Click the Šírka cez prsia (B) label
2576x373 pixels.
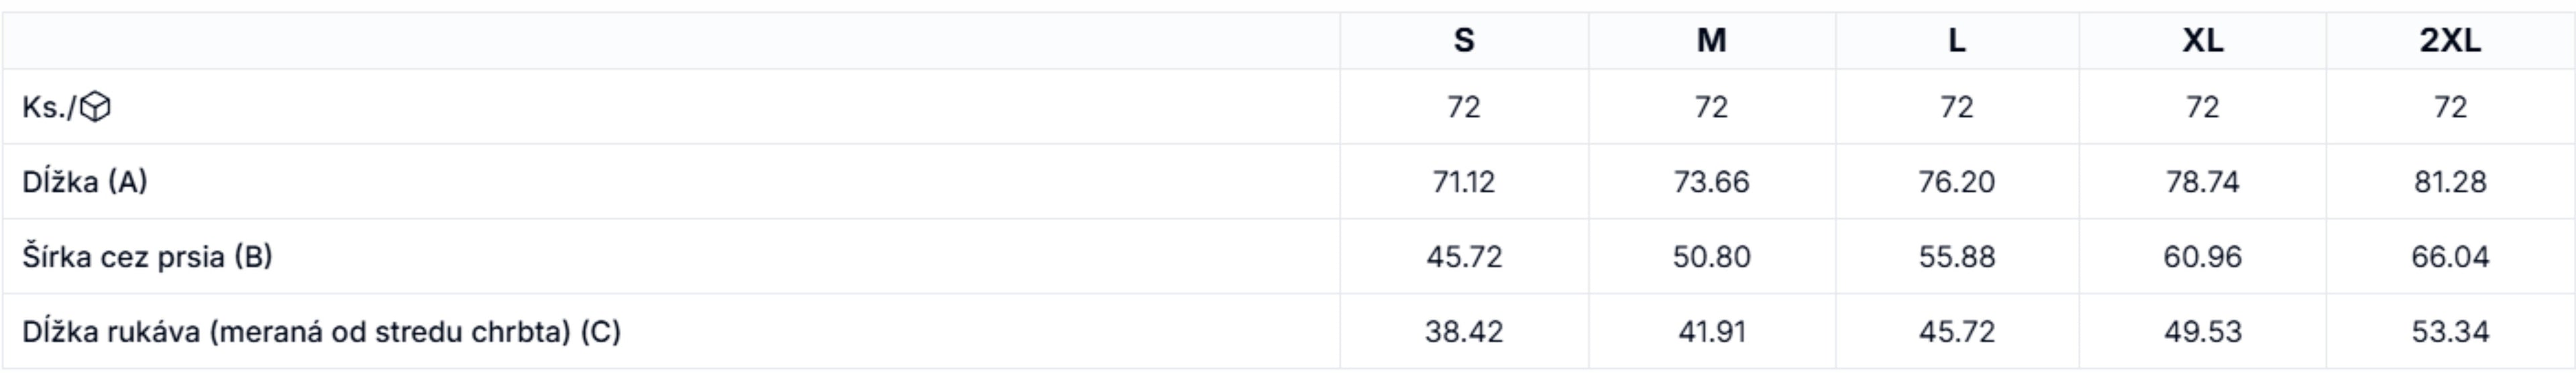147,256
